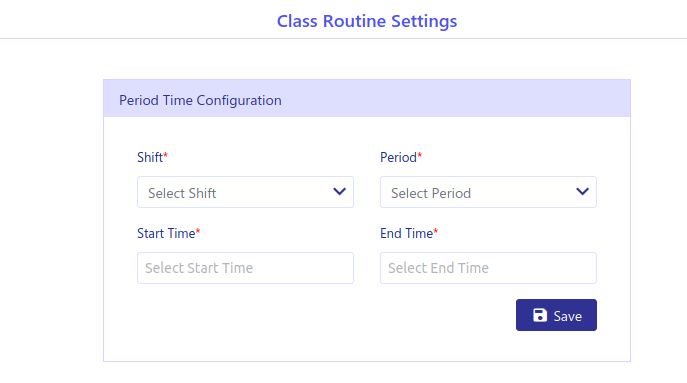The height and width of the screenshot is (383, 687).
Task: Click the floppy disk icon on Save
Action: point(540,315)
